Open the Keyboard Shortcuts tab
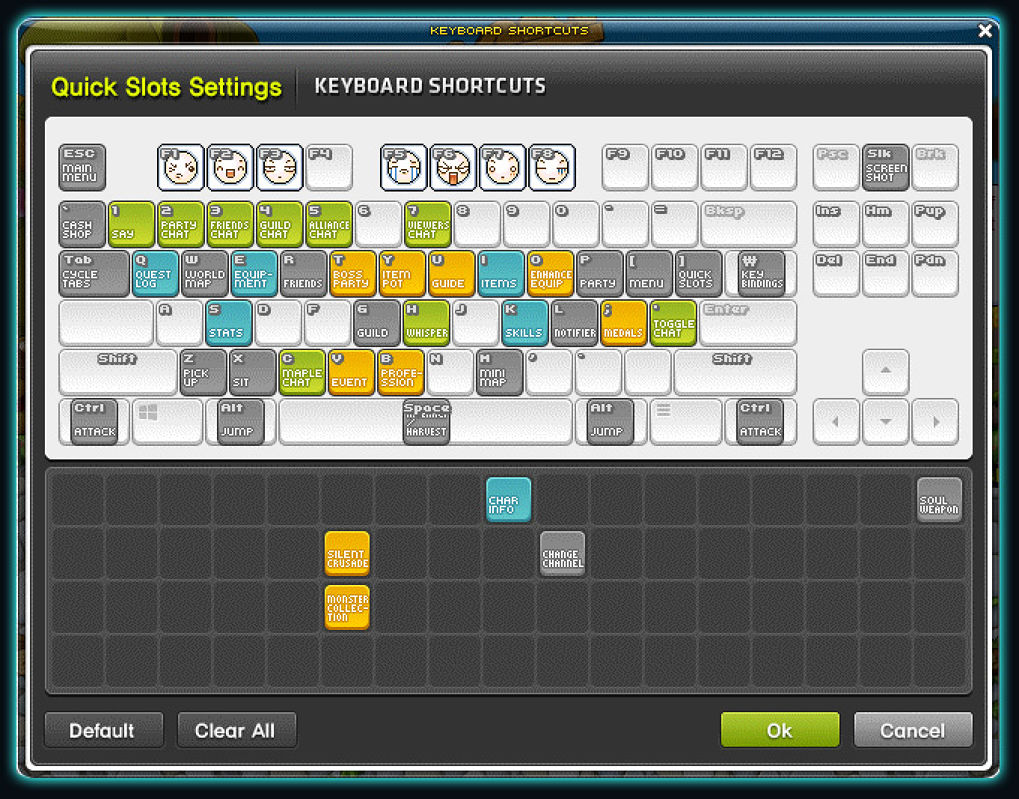The image size is (1019, 799). 430,86
